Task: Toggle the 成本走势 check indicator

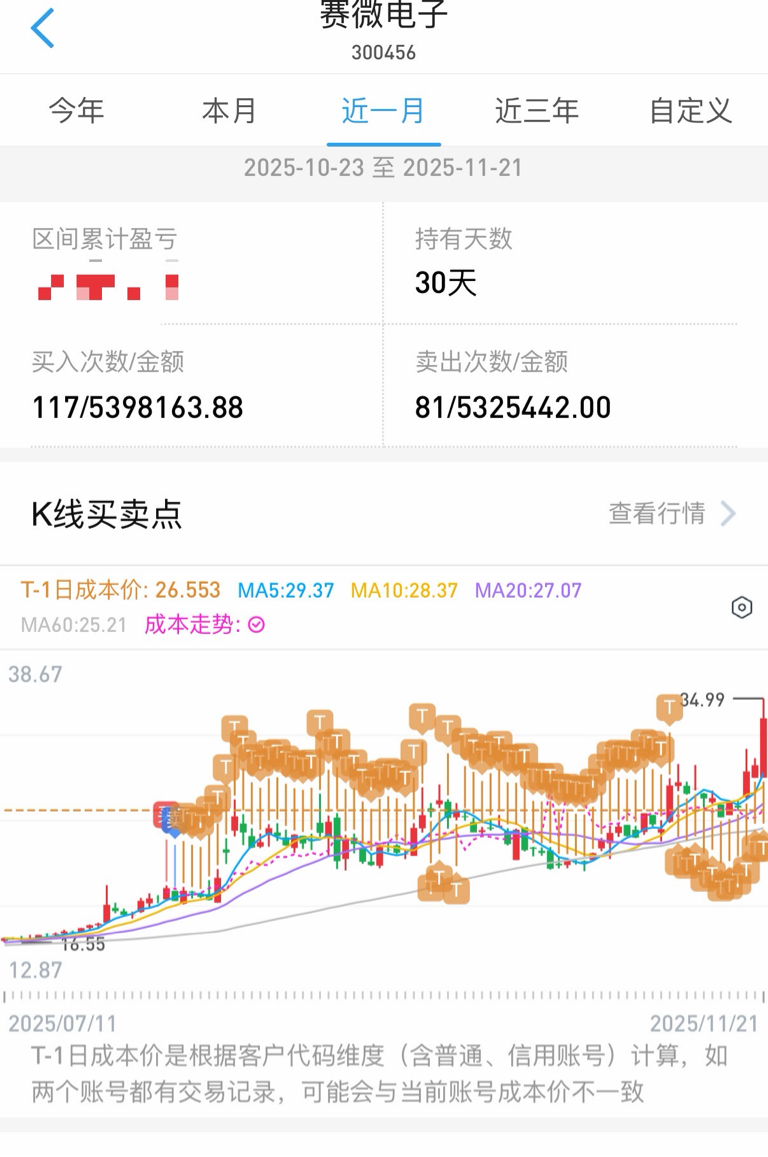Action: click(256, 625)
